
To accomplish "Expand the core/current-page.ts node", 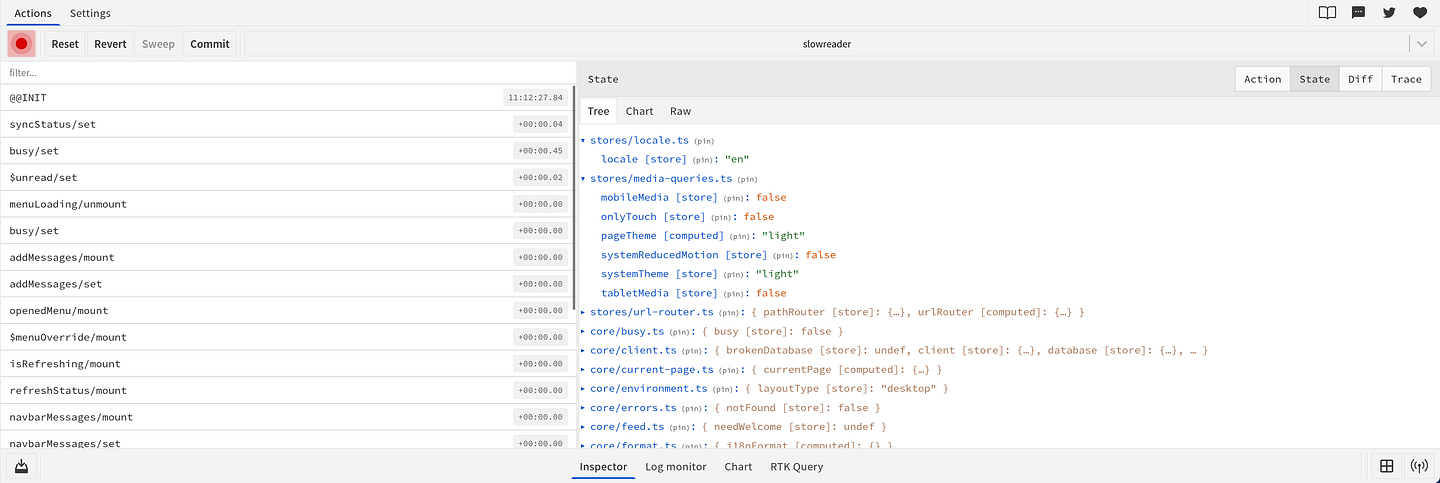I will (584, 369).
